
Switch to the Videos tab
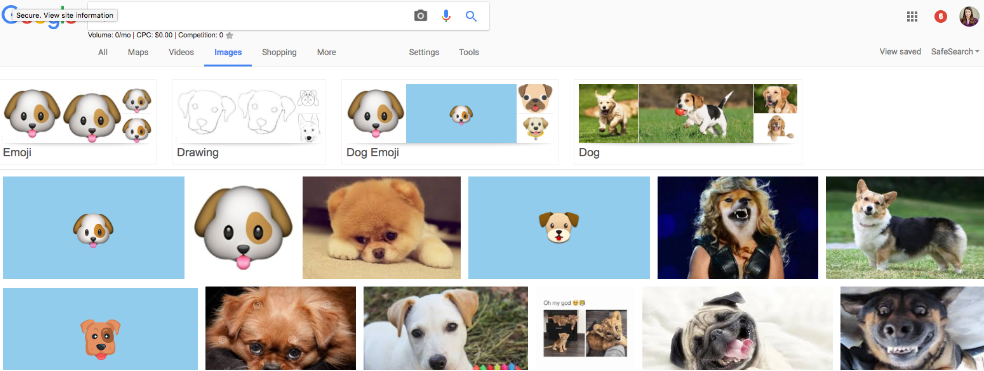click(181, 52)
